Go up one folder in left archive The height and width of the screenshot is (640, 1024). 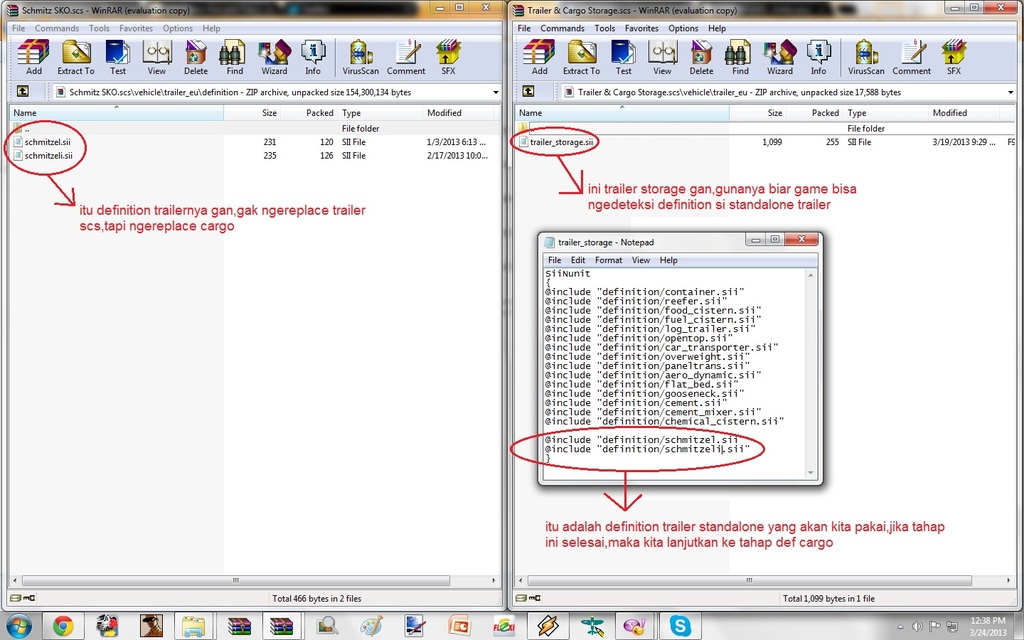tap(21, 92)
